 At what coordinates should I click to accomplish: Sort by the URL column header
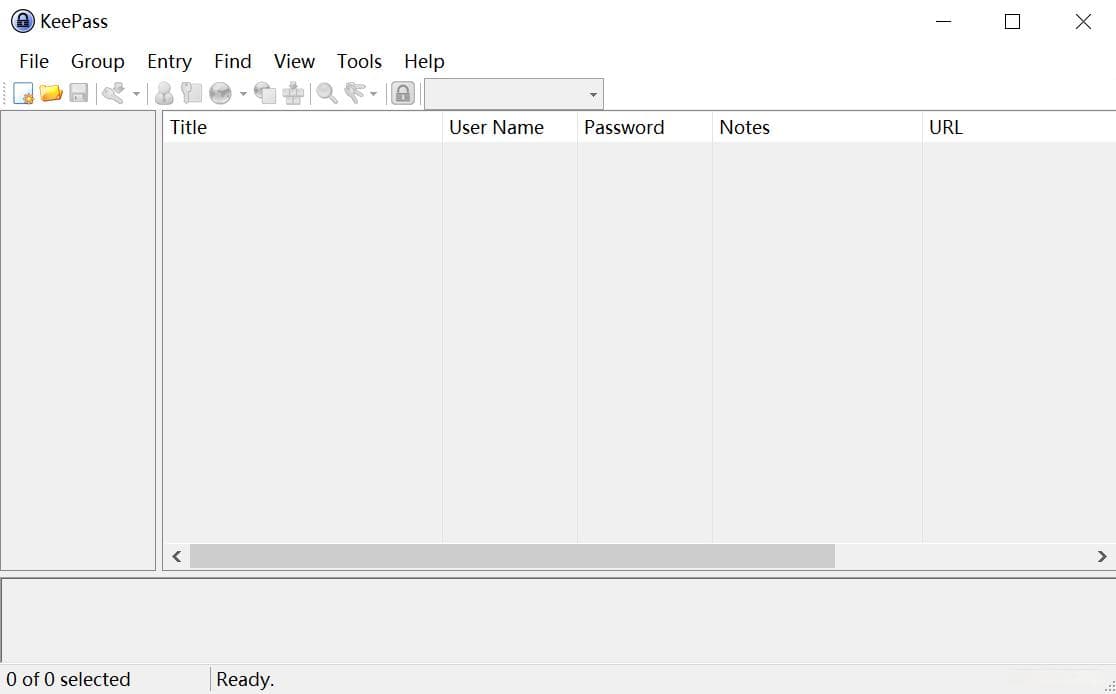[x=1019, y=127]
